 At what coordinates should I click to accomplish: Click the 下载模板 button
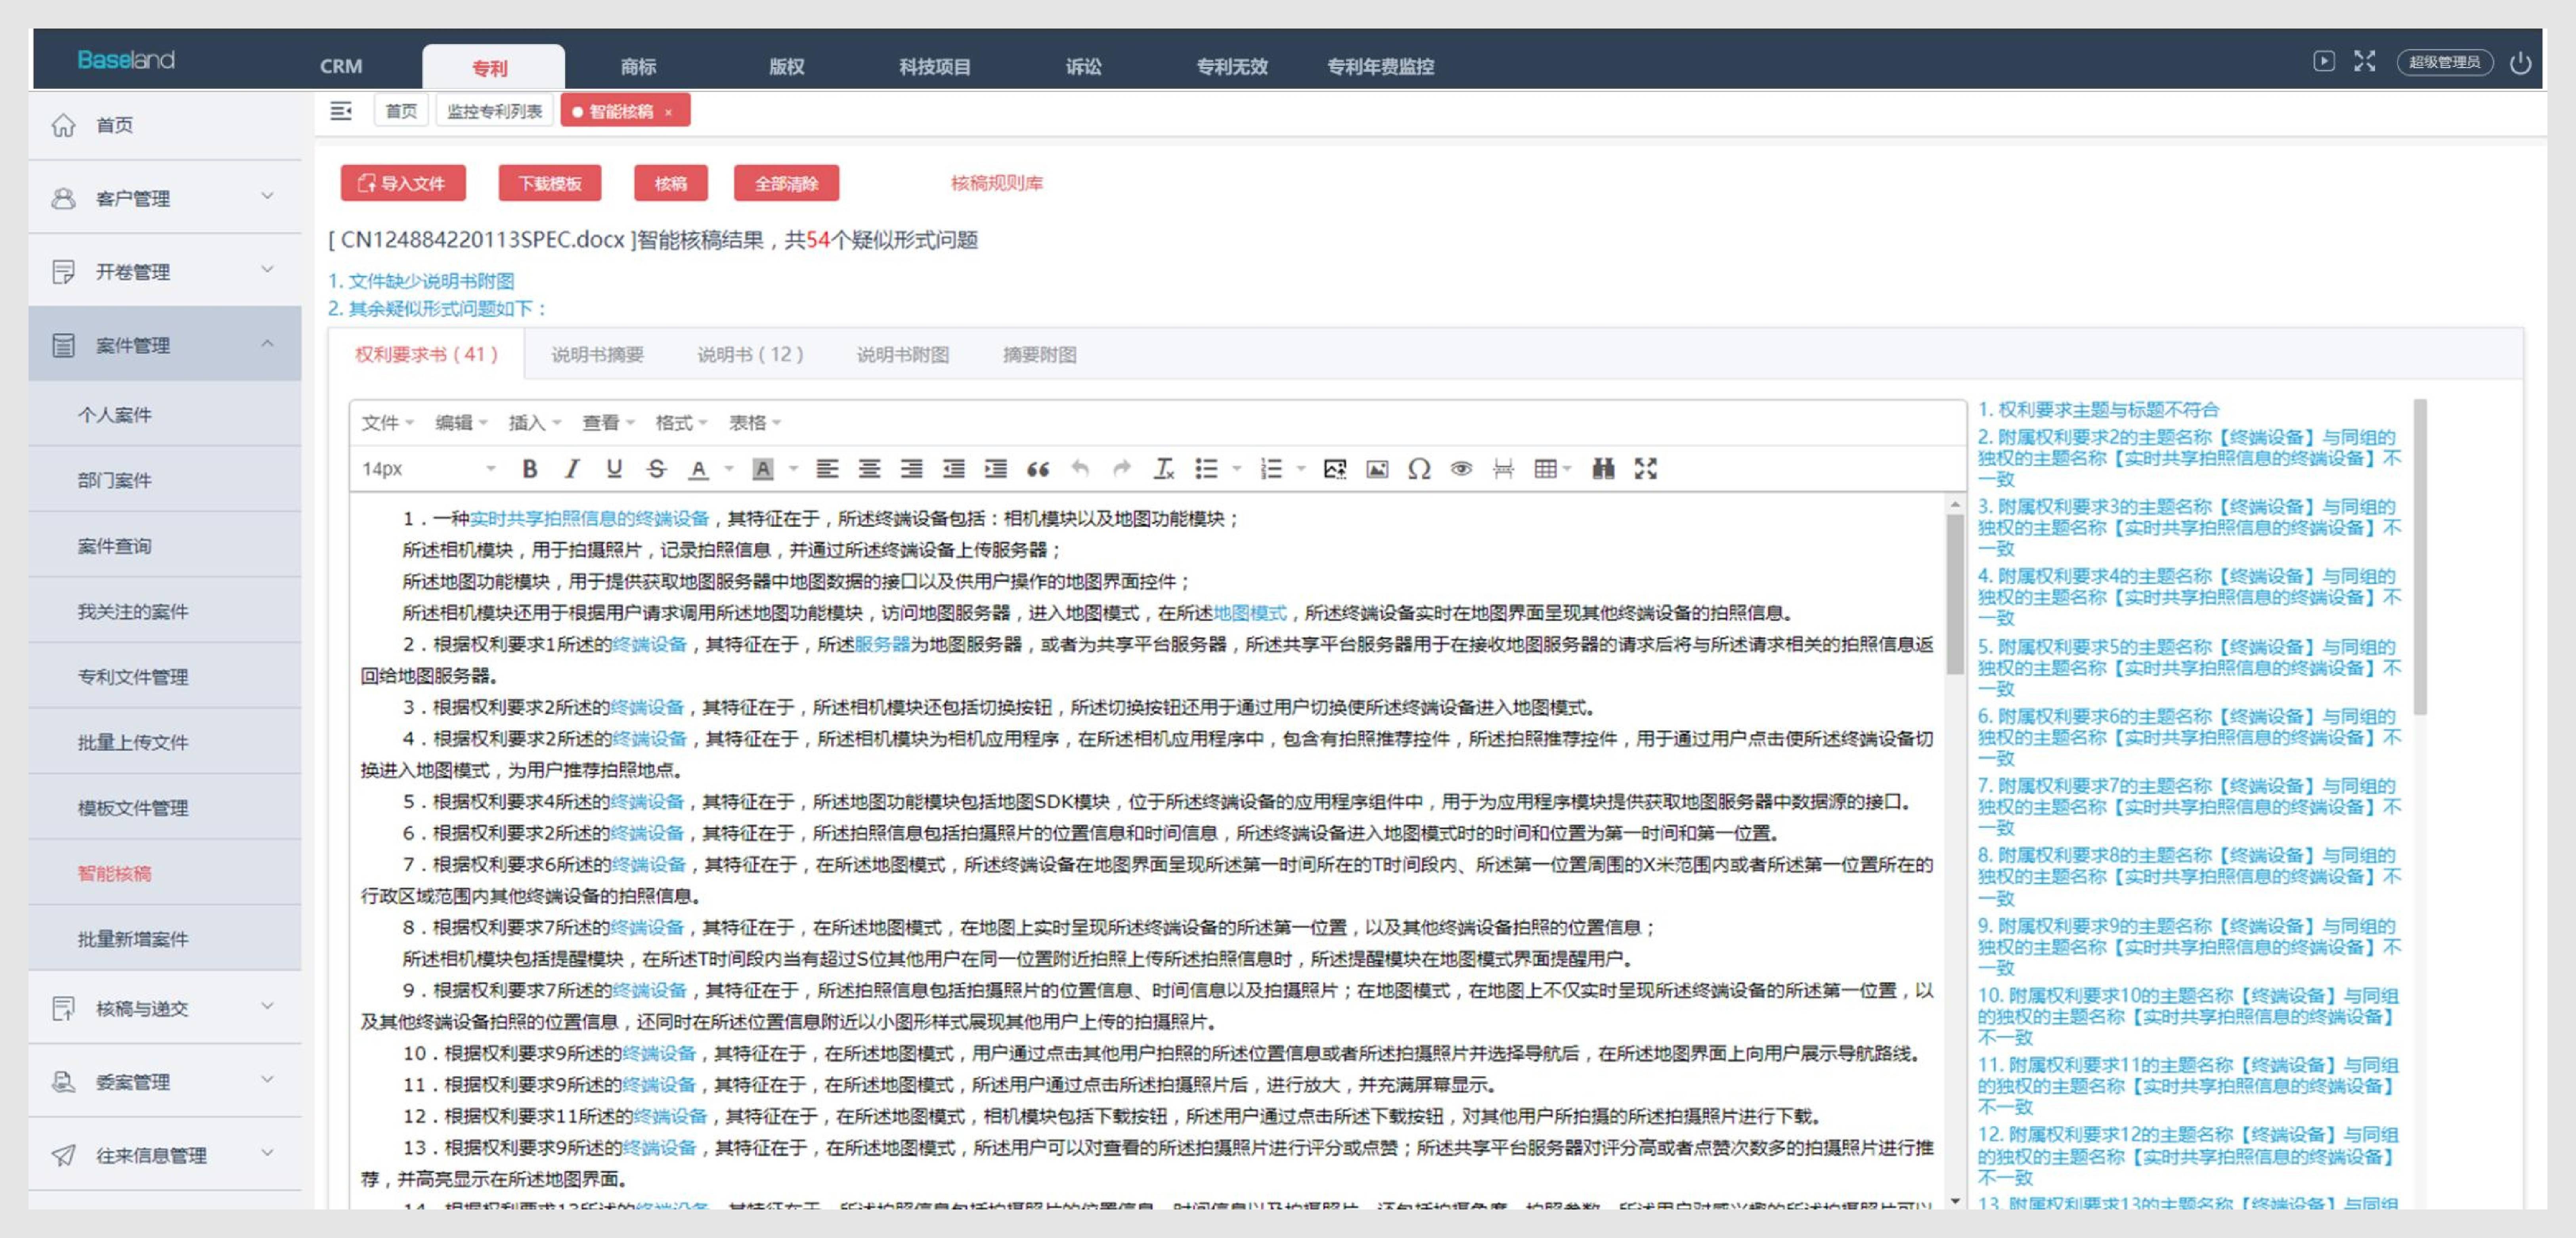click(550, 183)
